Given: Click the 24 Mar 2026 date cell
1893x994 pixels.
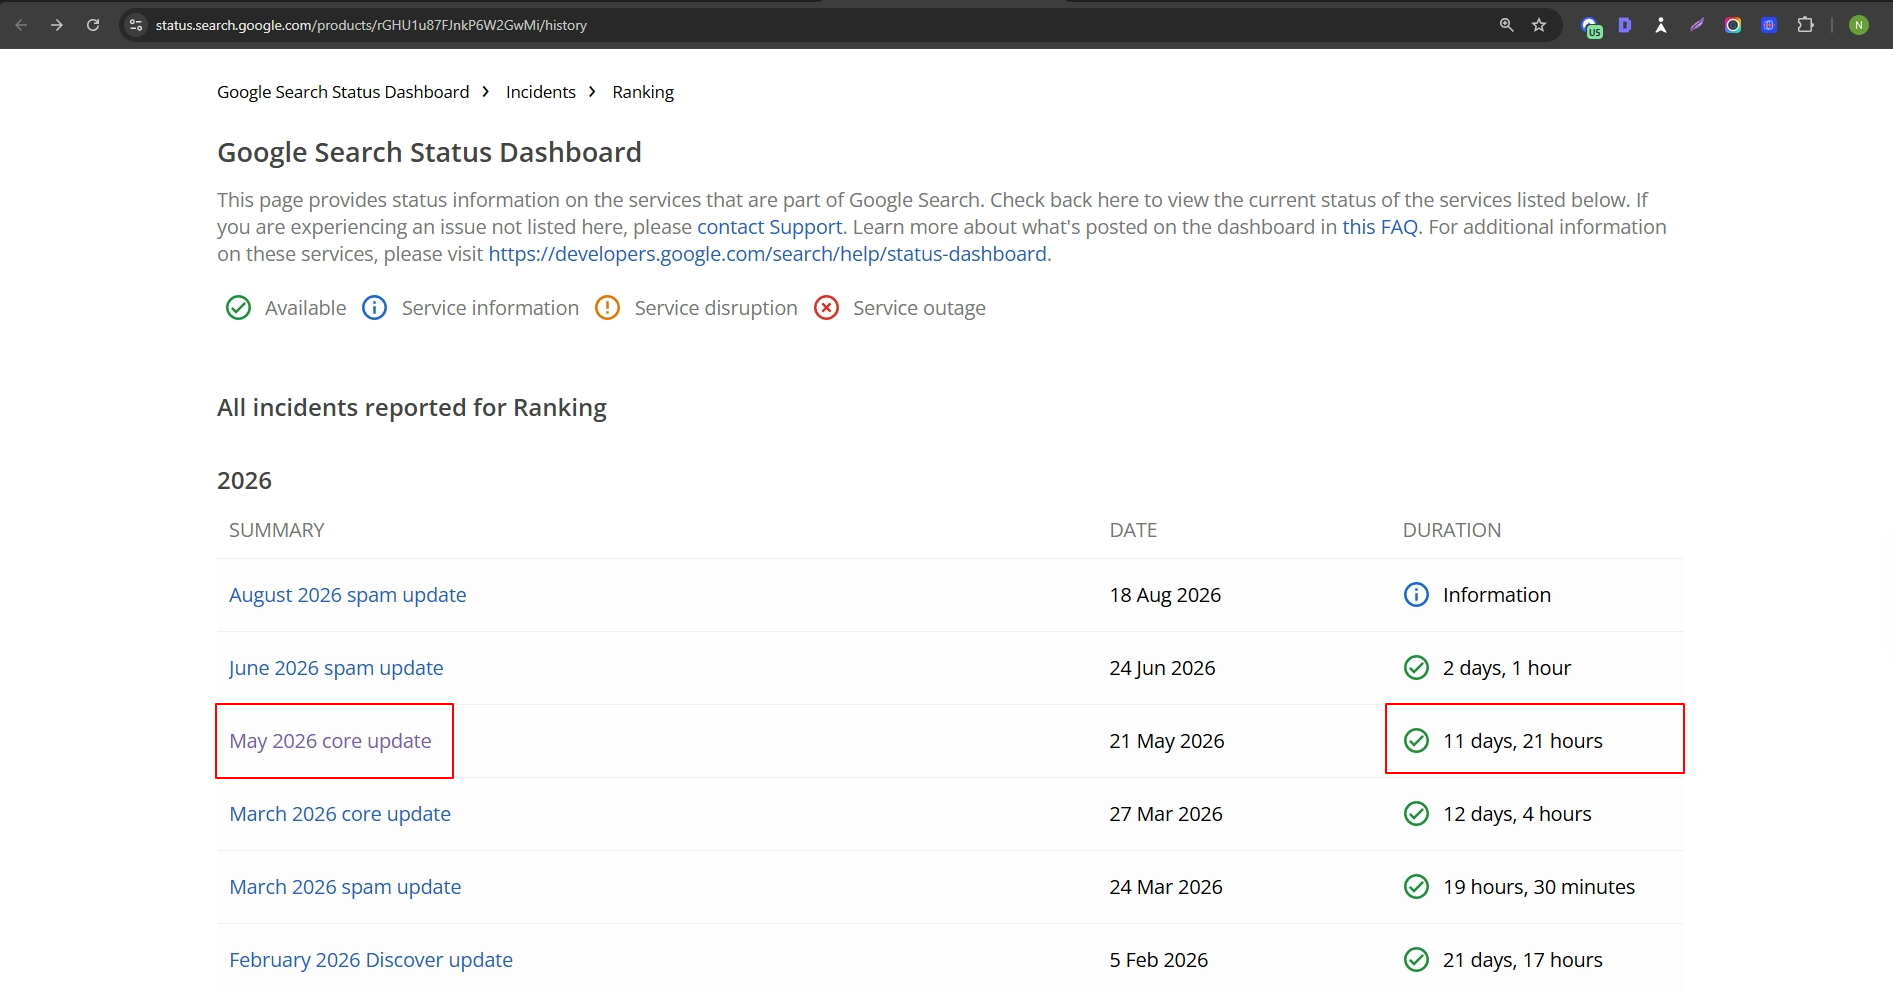Looking at the screenshot, I should click(x=1166, y=887).
